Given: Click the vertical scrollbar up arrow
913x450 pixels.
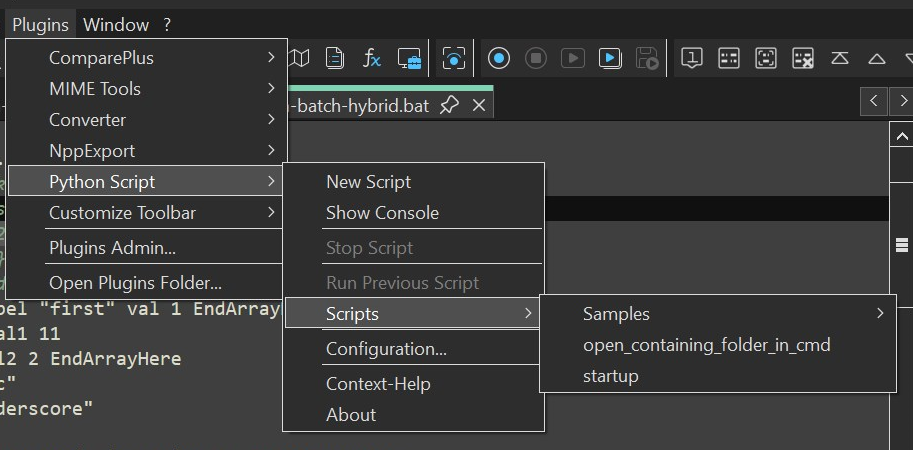Looking at the screenshot, I should click(x=900, y=135).
